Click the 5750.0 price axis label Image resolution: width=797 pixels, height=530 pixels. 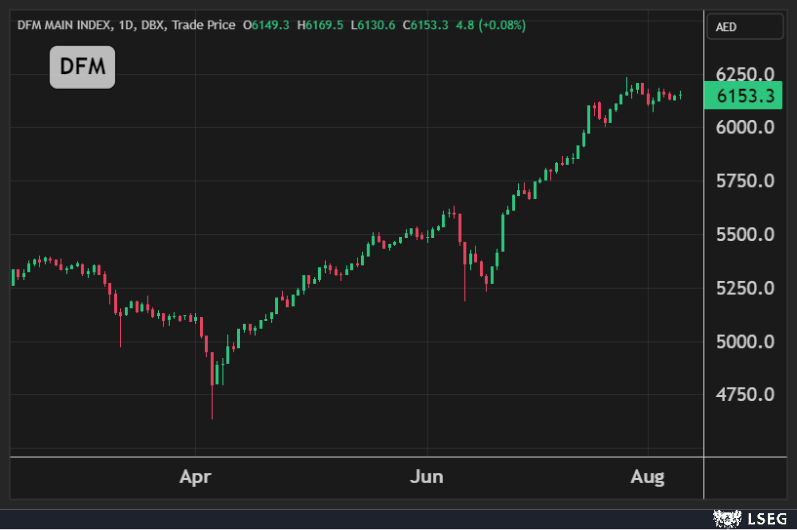(x=745, y=182)
